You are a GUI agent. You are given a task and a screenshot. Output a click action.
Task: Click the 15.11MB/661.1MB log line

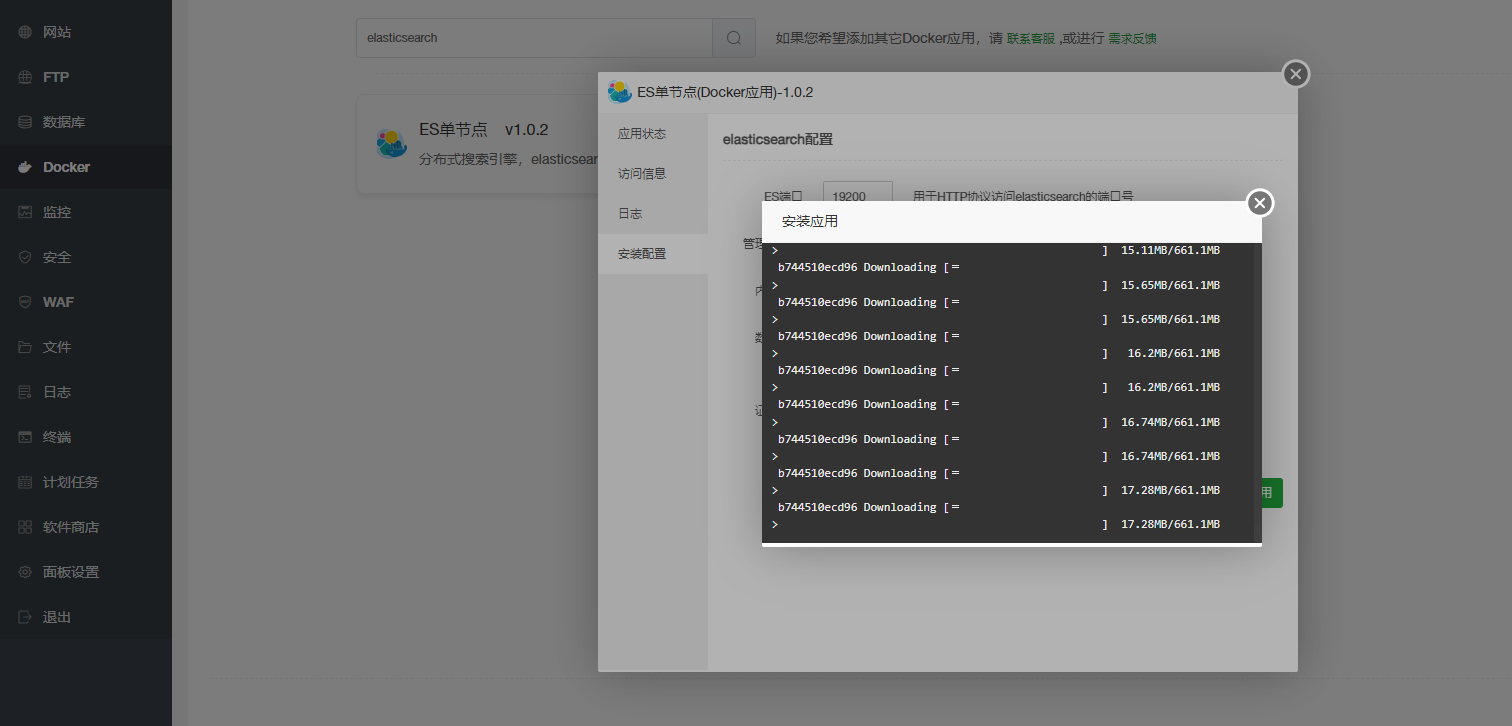[x=1170, y=250]
